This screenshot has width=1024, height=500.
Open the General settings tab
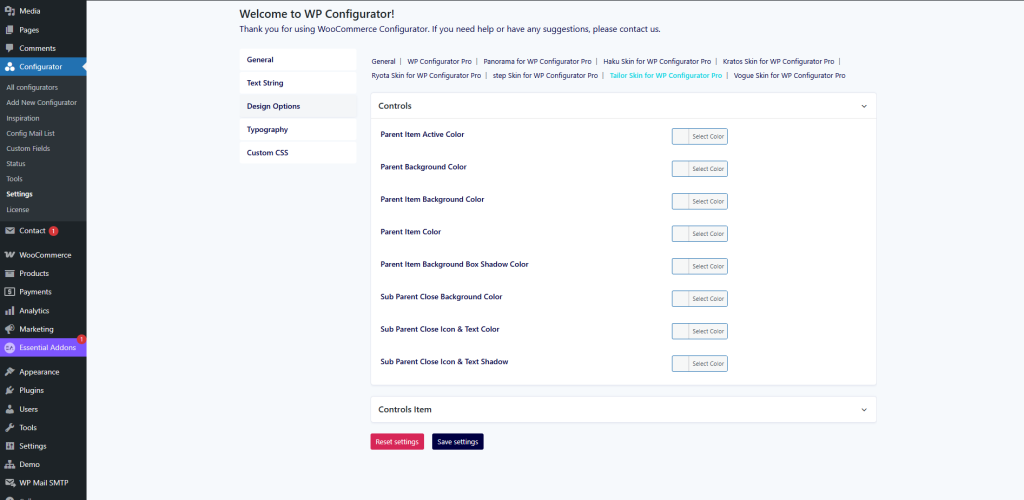click(298, 59)
